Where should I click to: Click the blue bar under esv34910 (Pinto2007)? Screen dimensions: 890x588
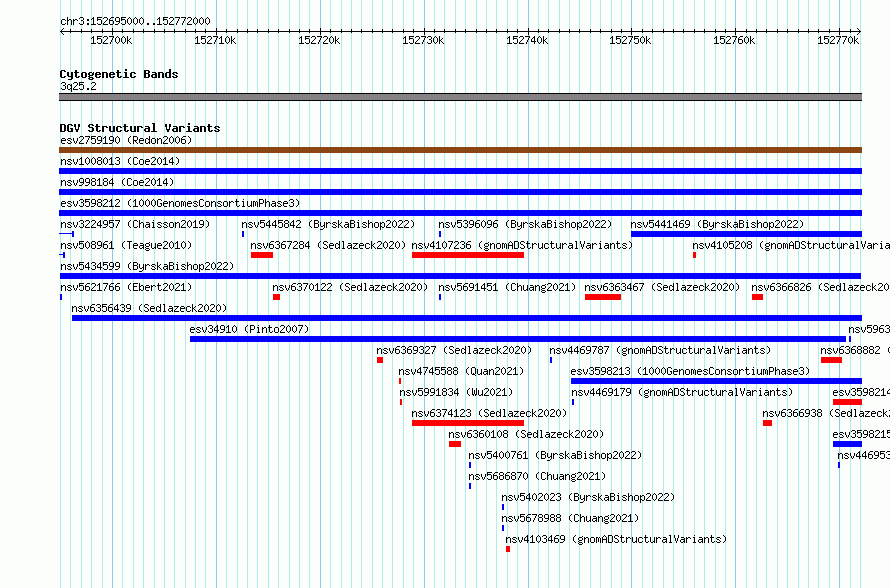(x=518, y=339)
